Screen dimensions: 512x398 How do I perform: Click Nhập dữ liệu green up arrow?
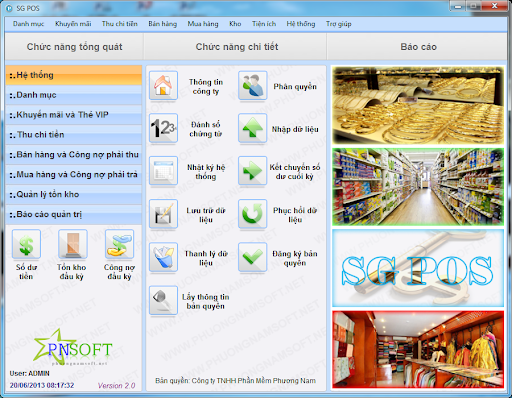[252, 128]
